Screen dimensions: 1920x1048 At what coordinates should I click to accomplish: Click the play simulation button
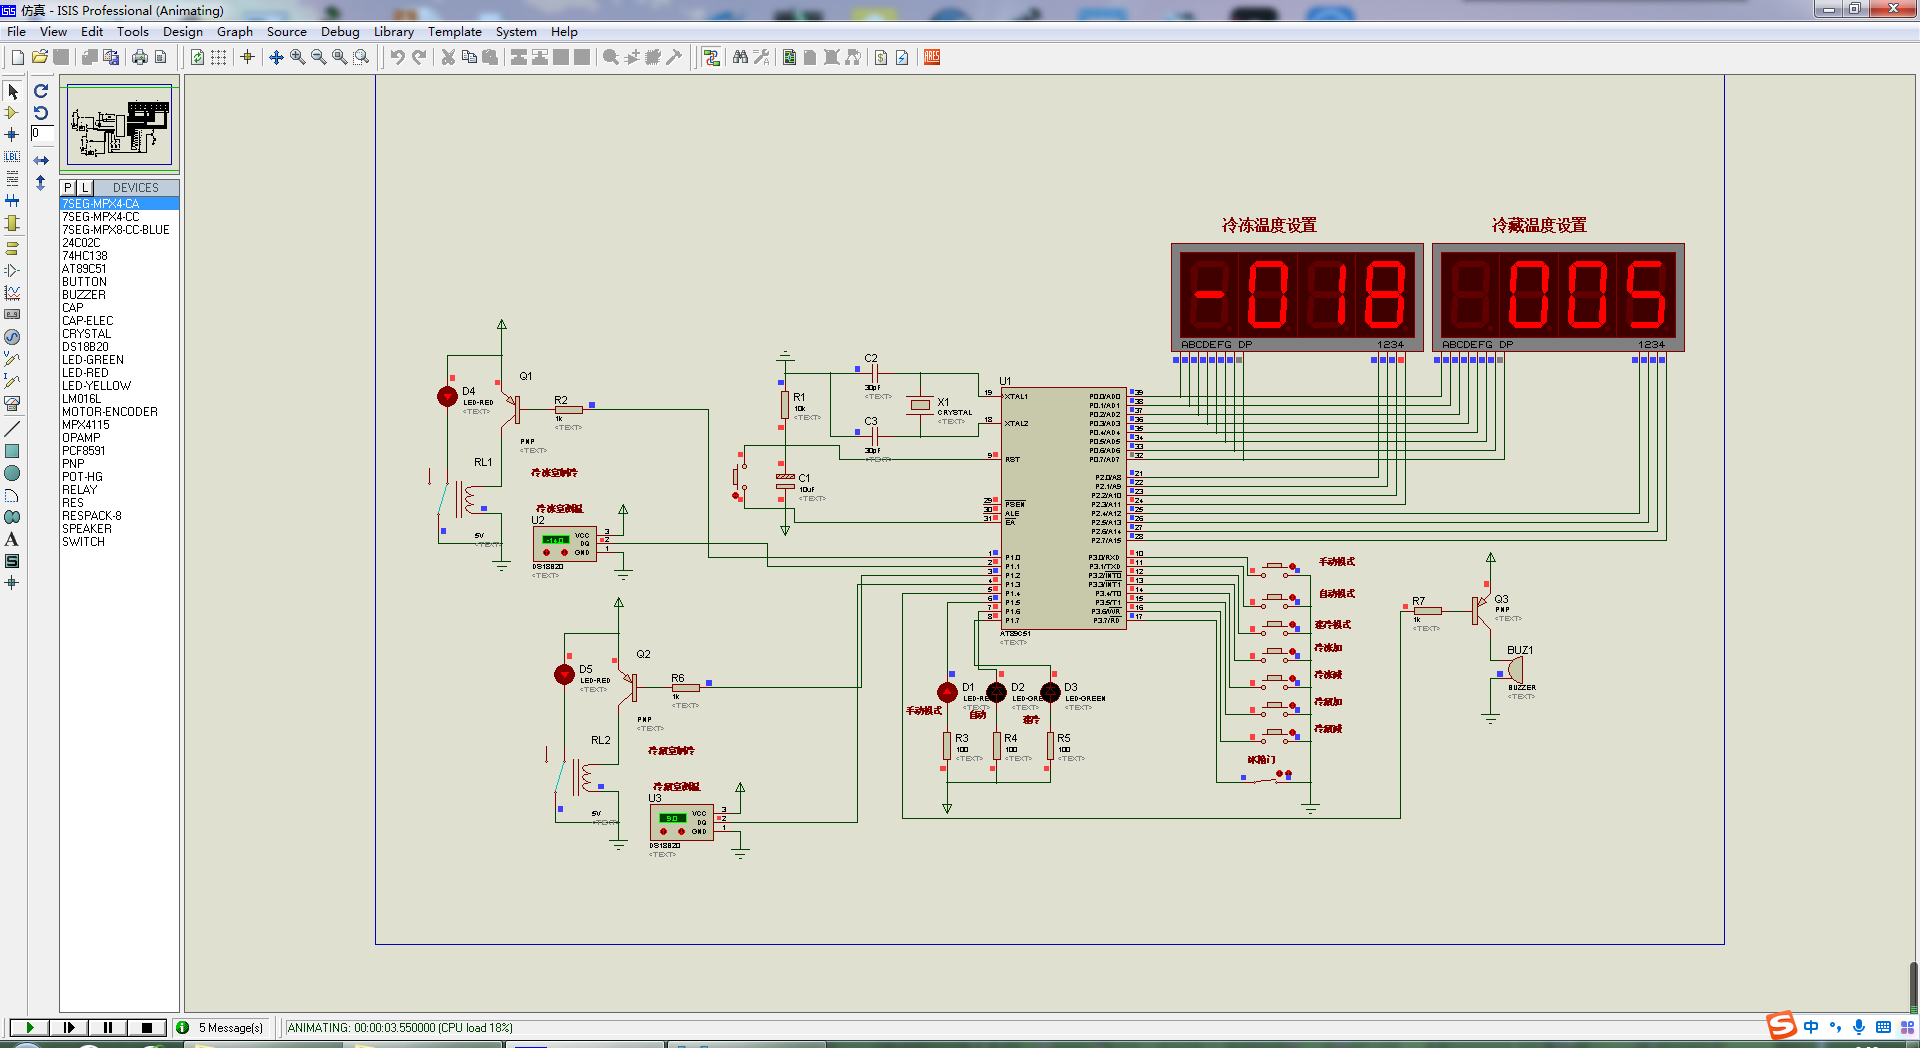point(29,1027)
